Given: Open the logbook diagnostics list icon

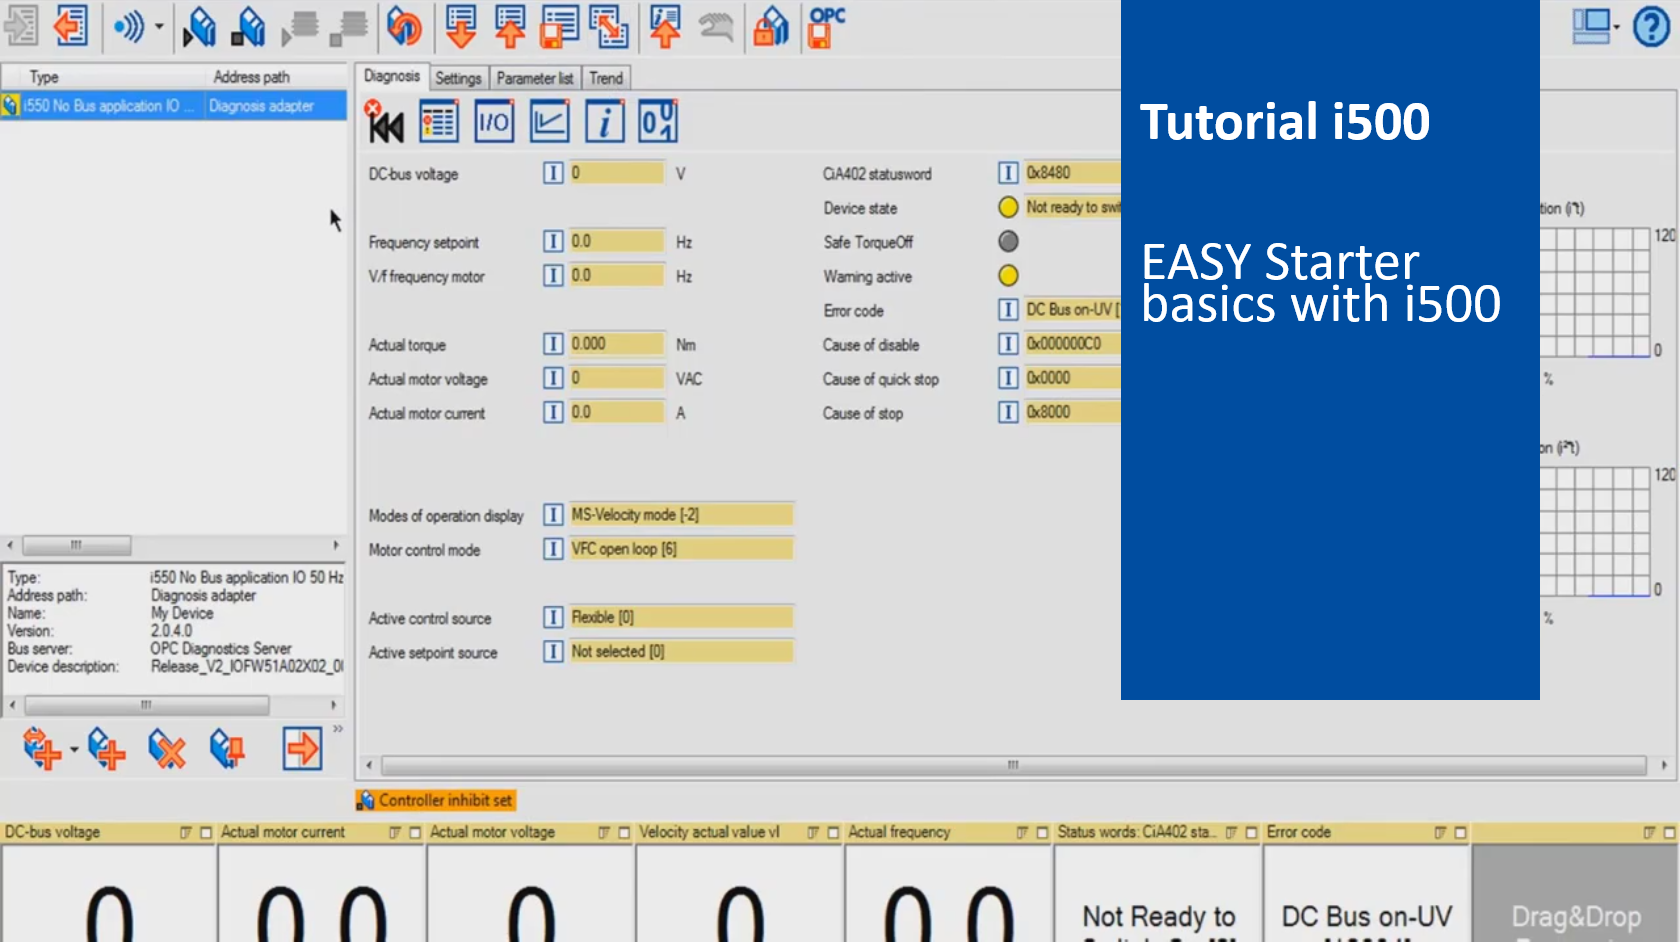Looking at the screenshot, I should [x=439, y=120].
